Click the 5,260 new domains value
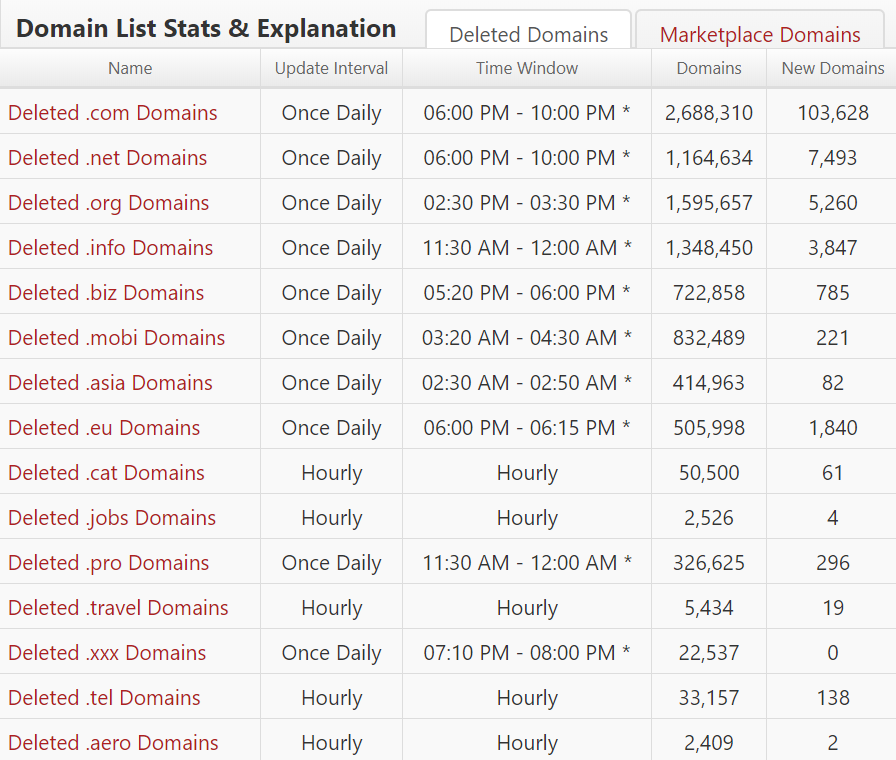 833,203
